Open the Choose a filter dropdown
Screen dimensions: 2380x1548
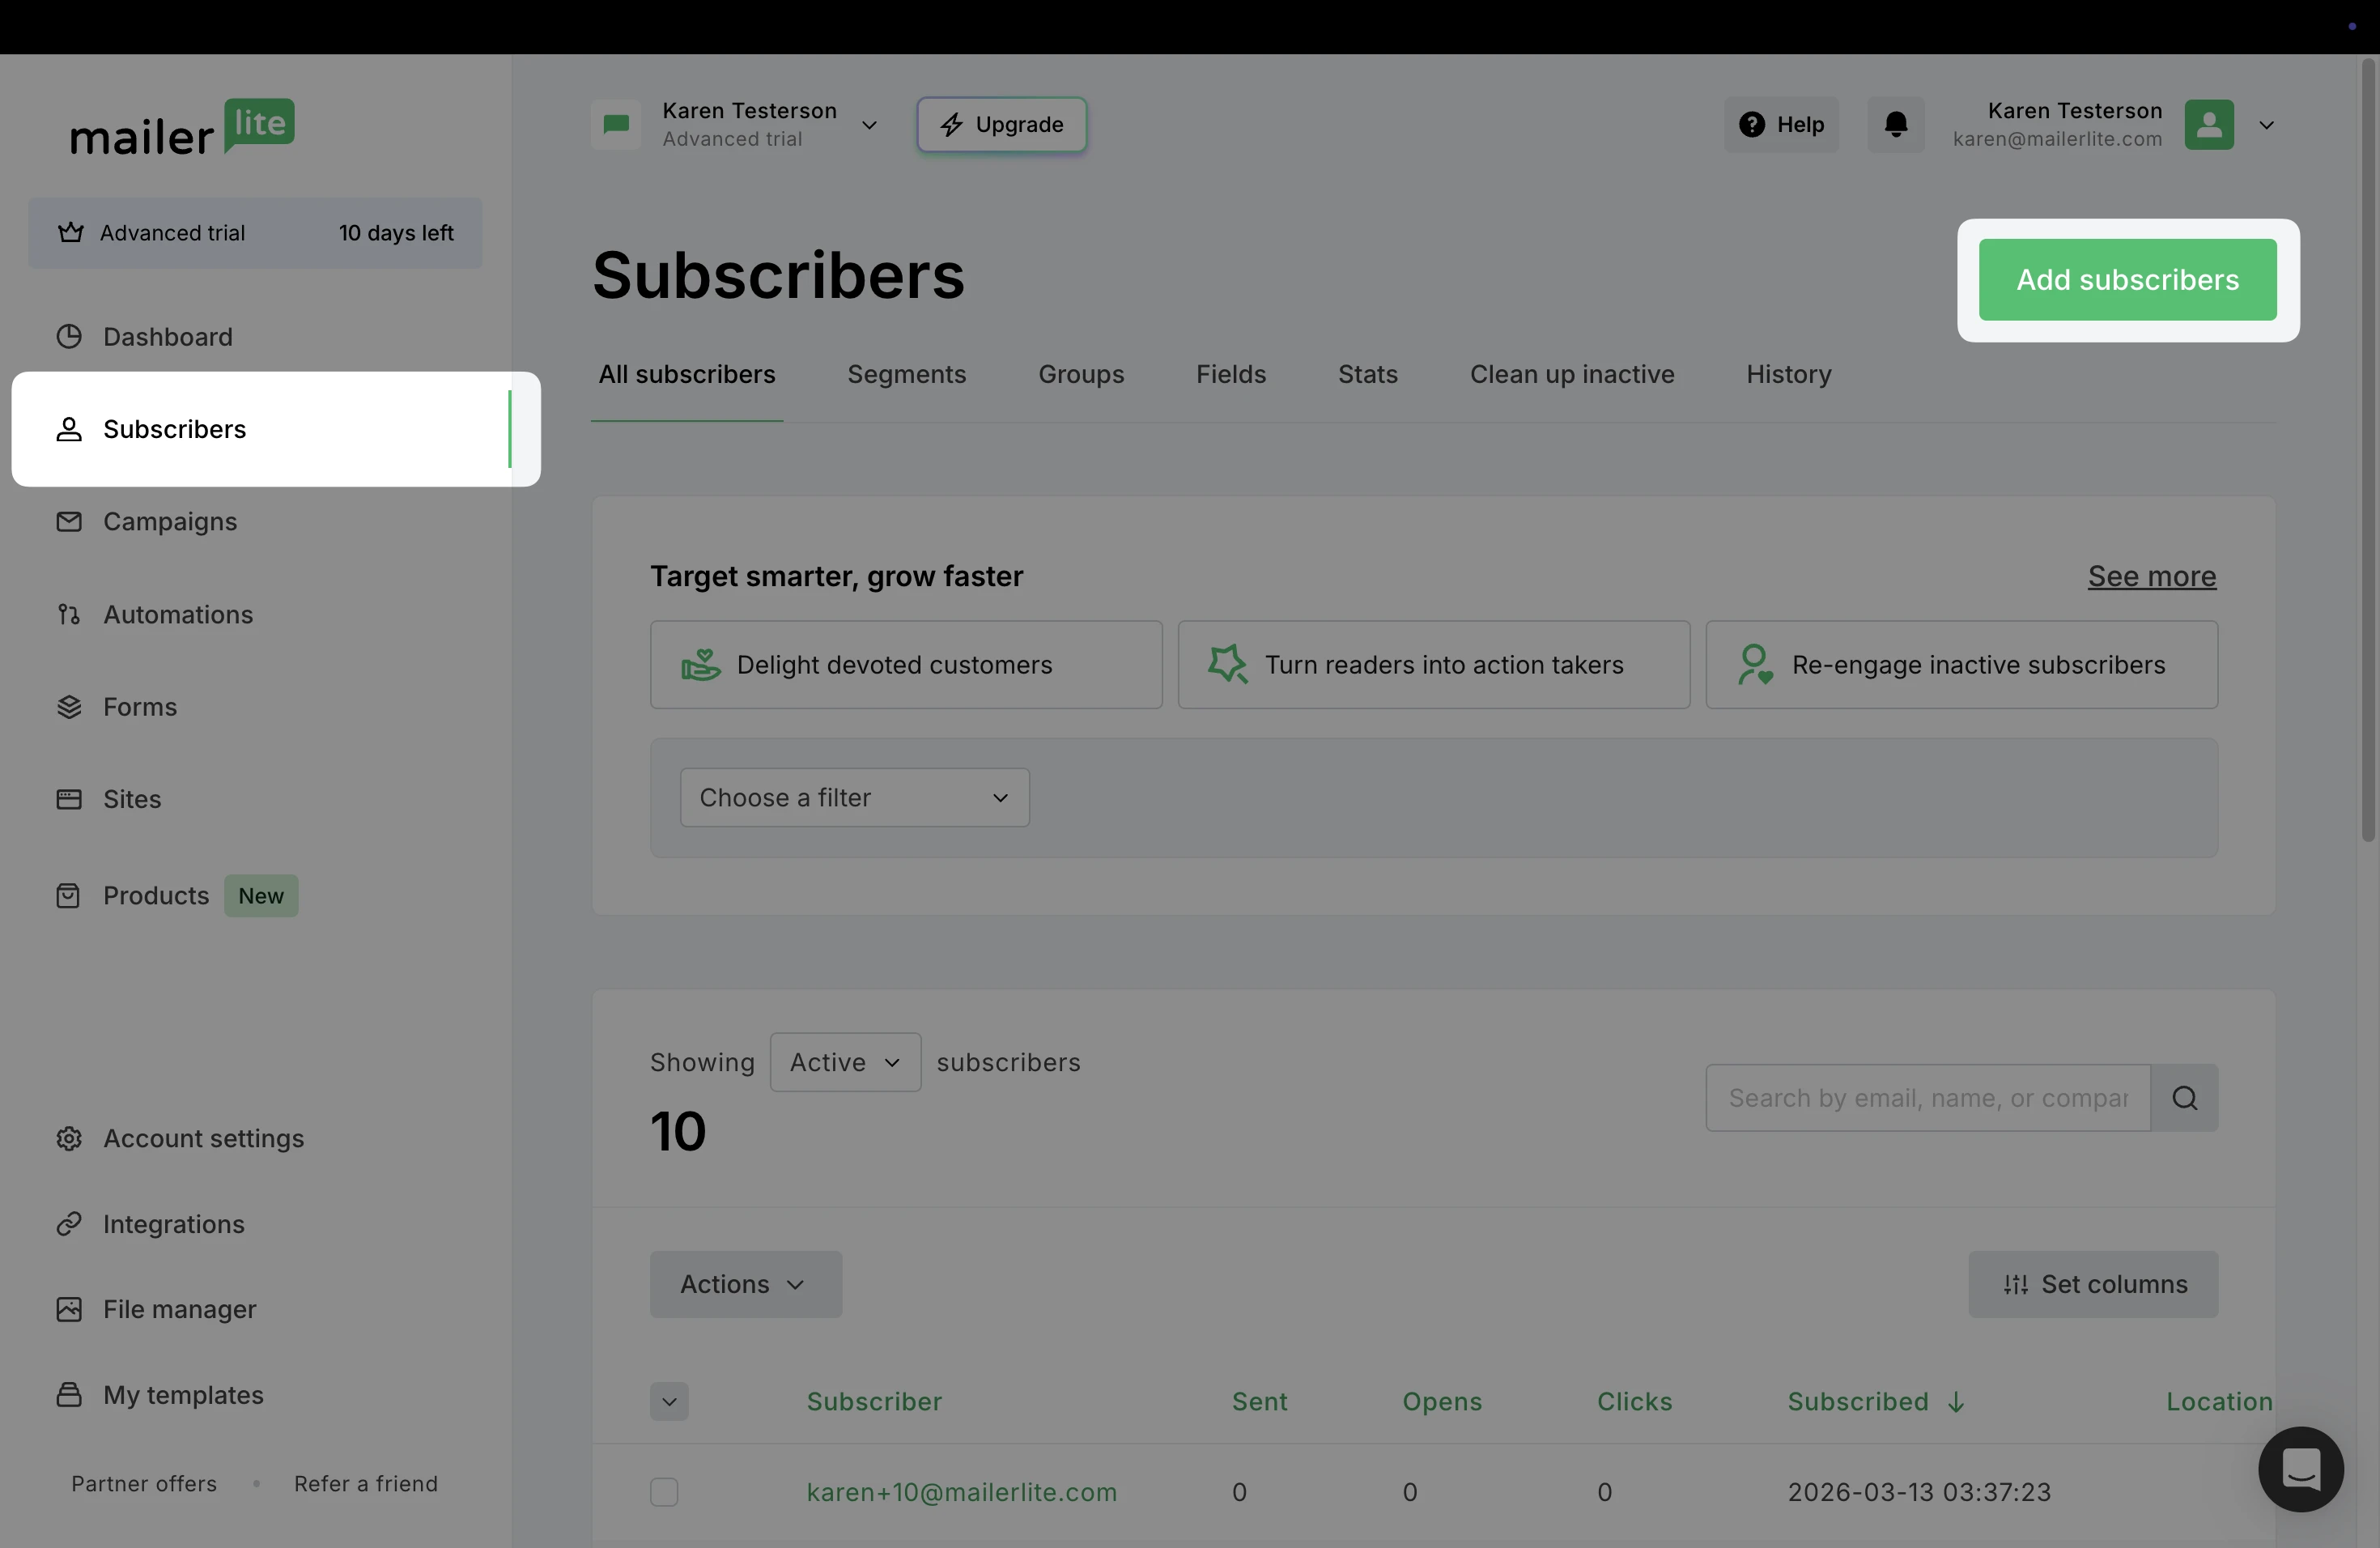(854, 797)
